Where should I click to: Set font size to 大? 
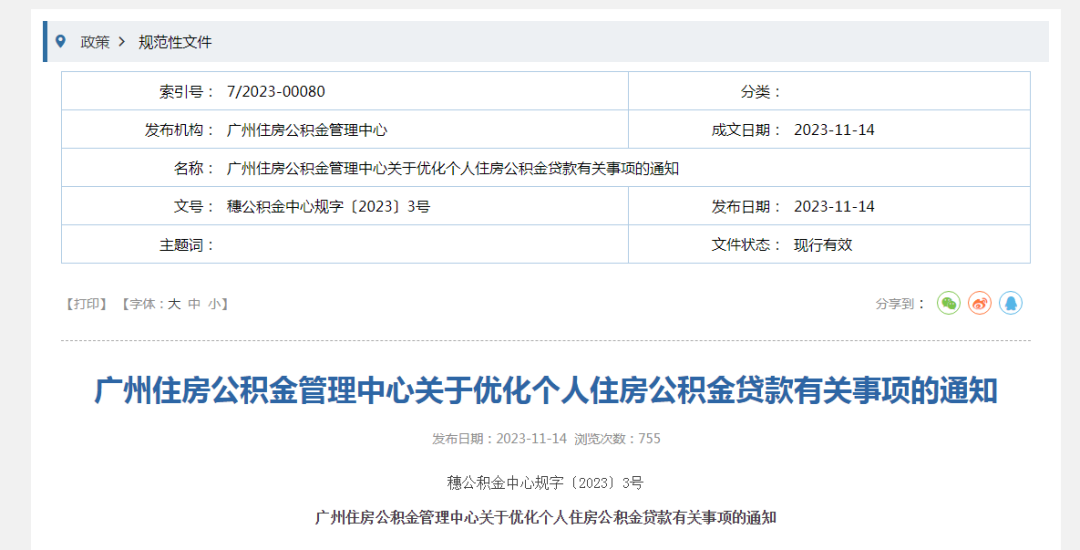(x=174, y=304)
